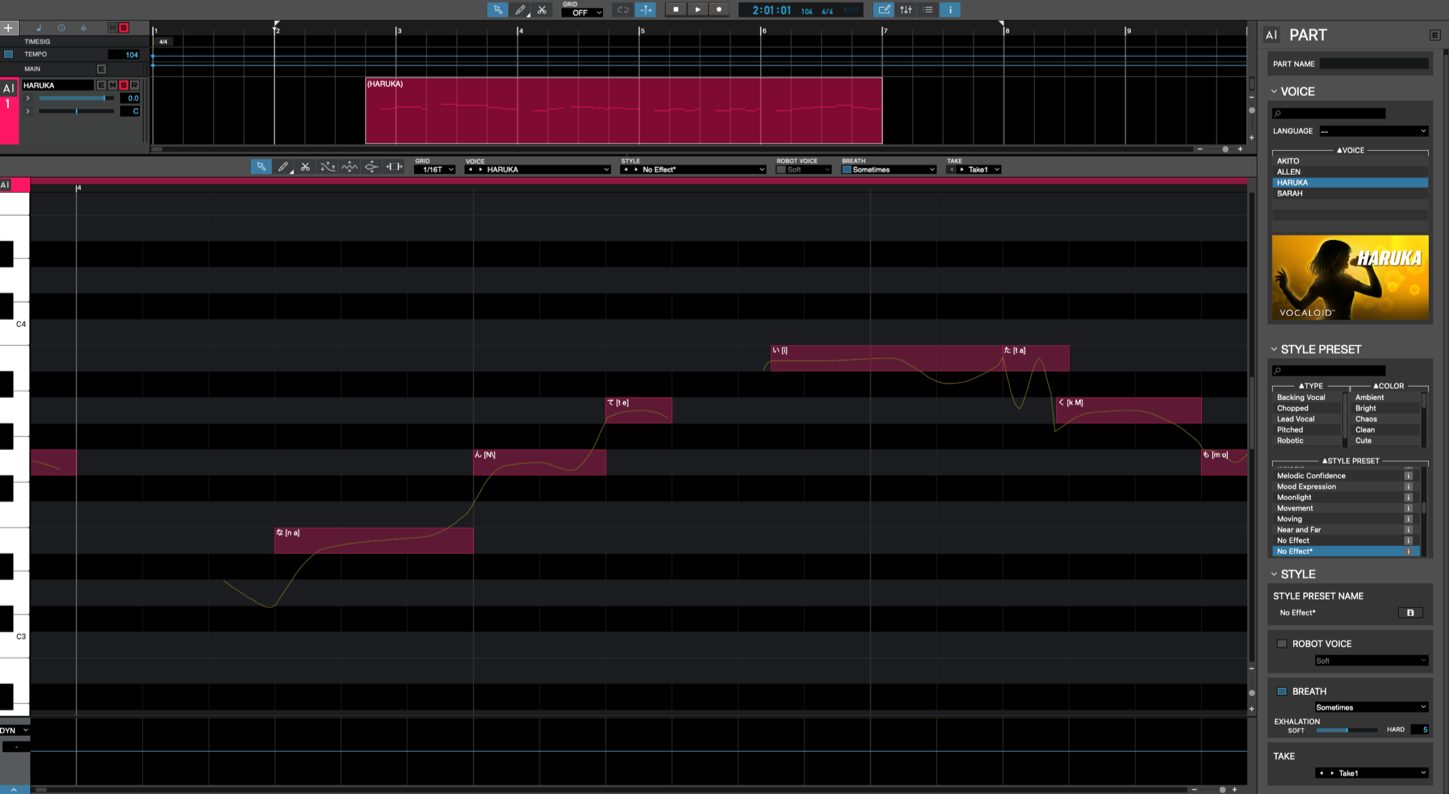Click info icon for Moonlight style preset

[1408, 497]
